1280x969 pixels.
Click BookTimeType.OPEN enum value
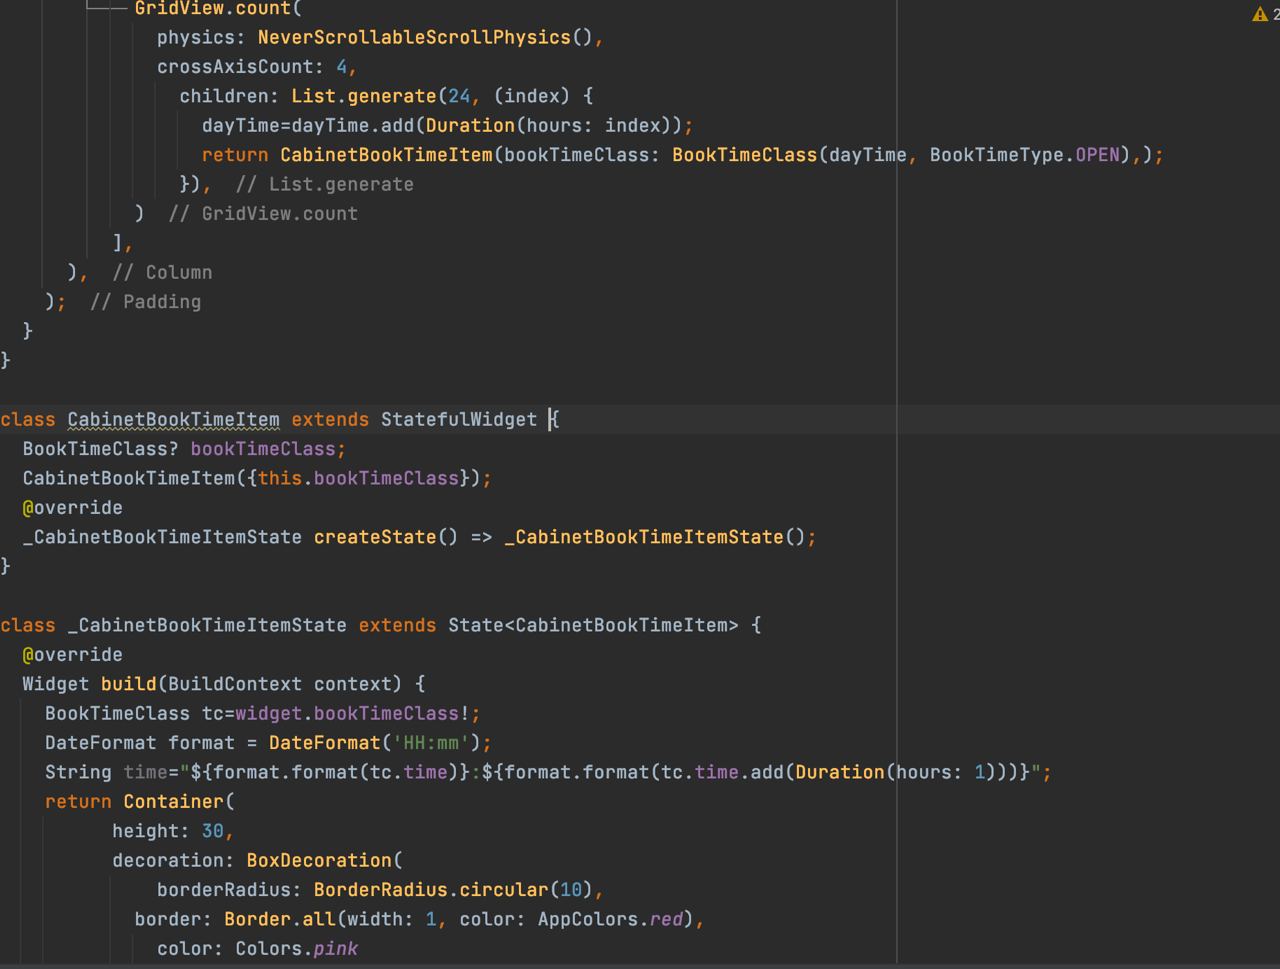tap(1024, 155)
